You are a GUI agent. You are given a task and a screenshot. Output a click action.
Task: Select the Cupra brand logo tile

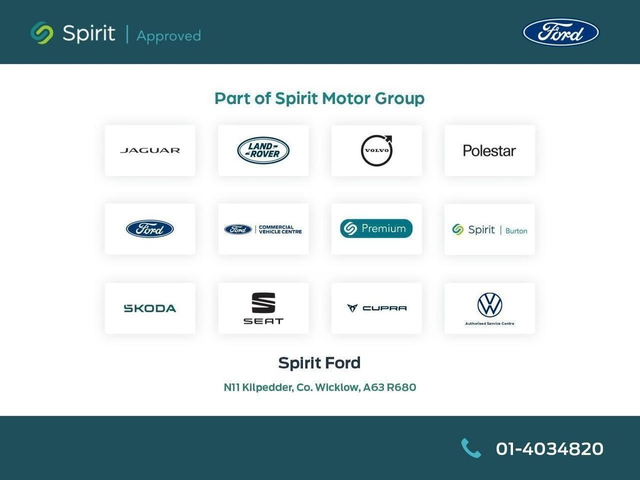pos(376,308)
